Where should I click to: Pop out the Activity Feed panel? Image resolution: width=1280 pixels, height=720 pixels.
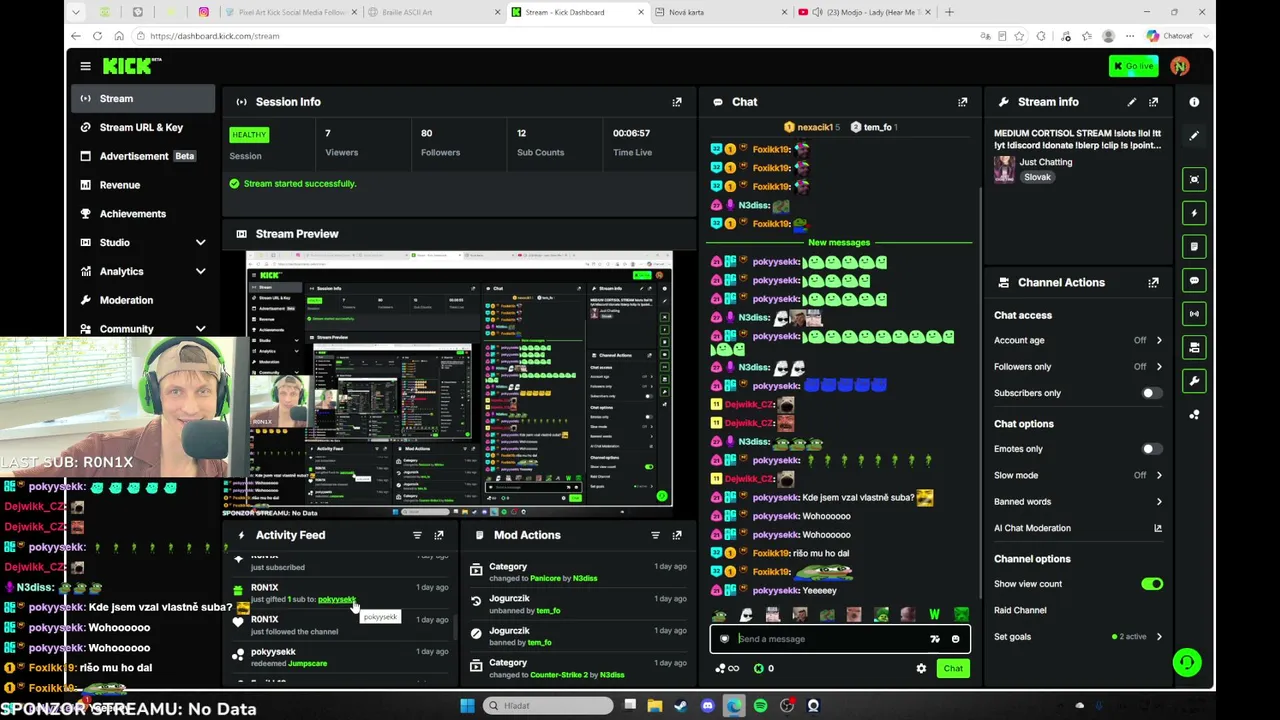click(x=439, y=535)
